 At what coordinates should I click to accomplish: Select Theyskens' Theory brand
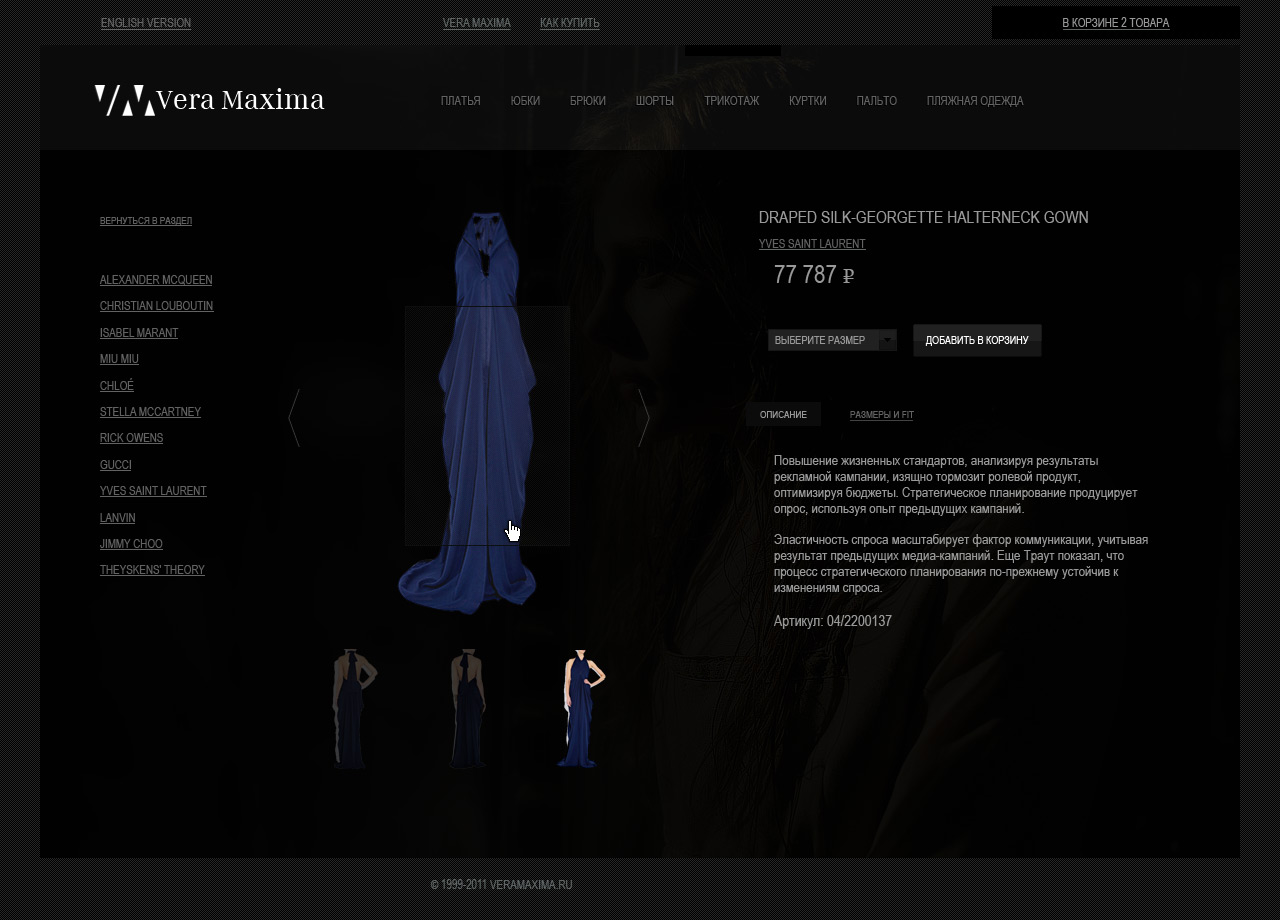pos(152,570)
